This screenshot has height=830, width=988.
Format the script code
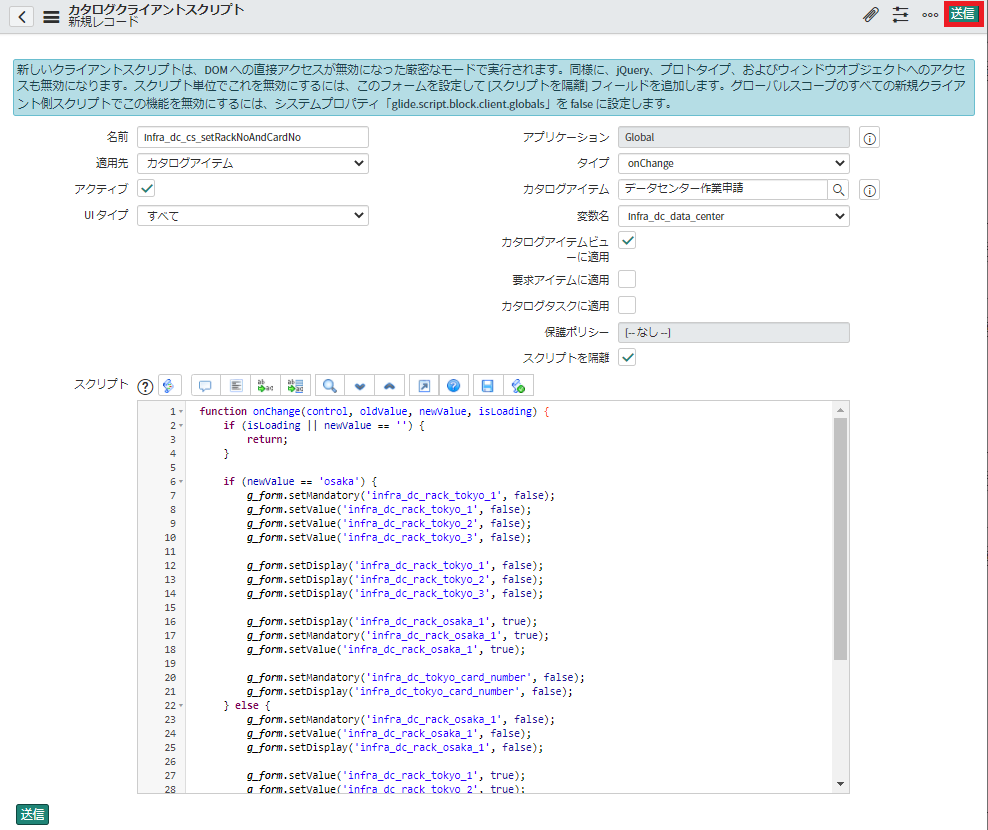pyautogui.click(x=236, y=386)
